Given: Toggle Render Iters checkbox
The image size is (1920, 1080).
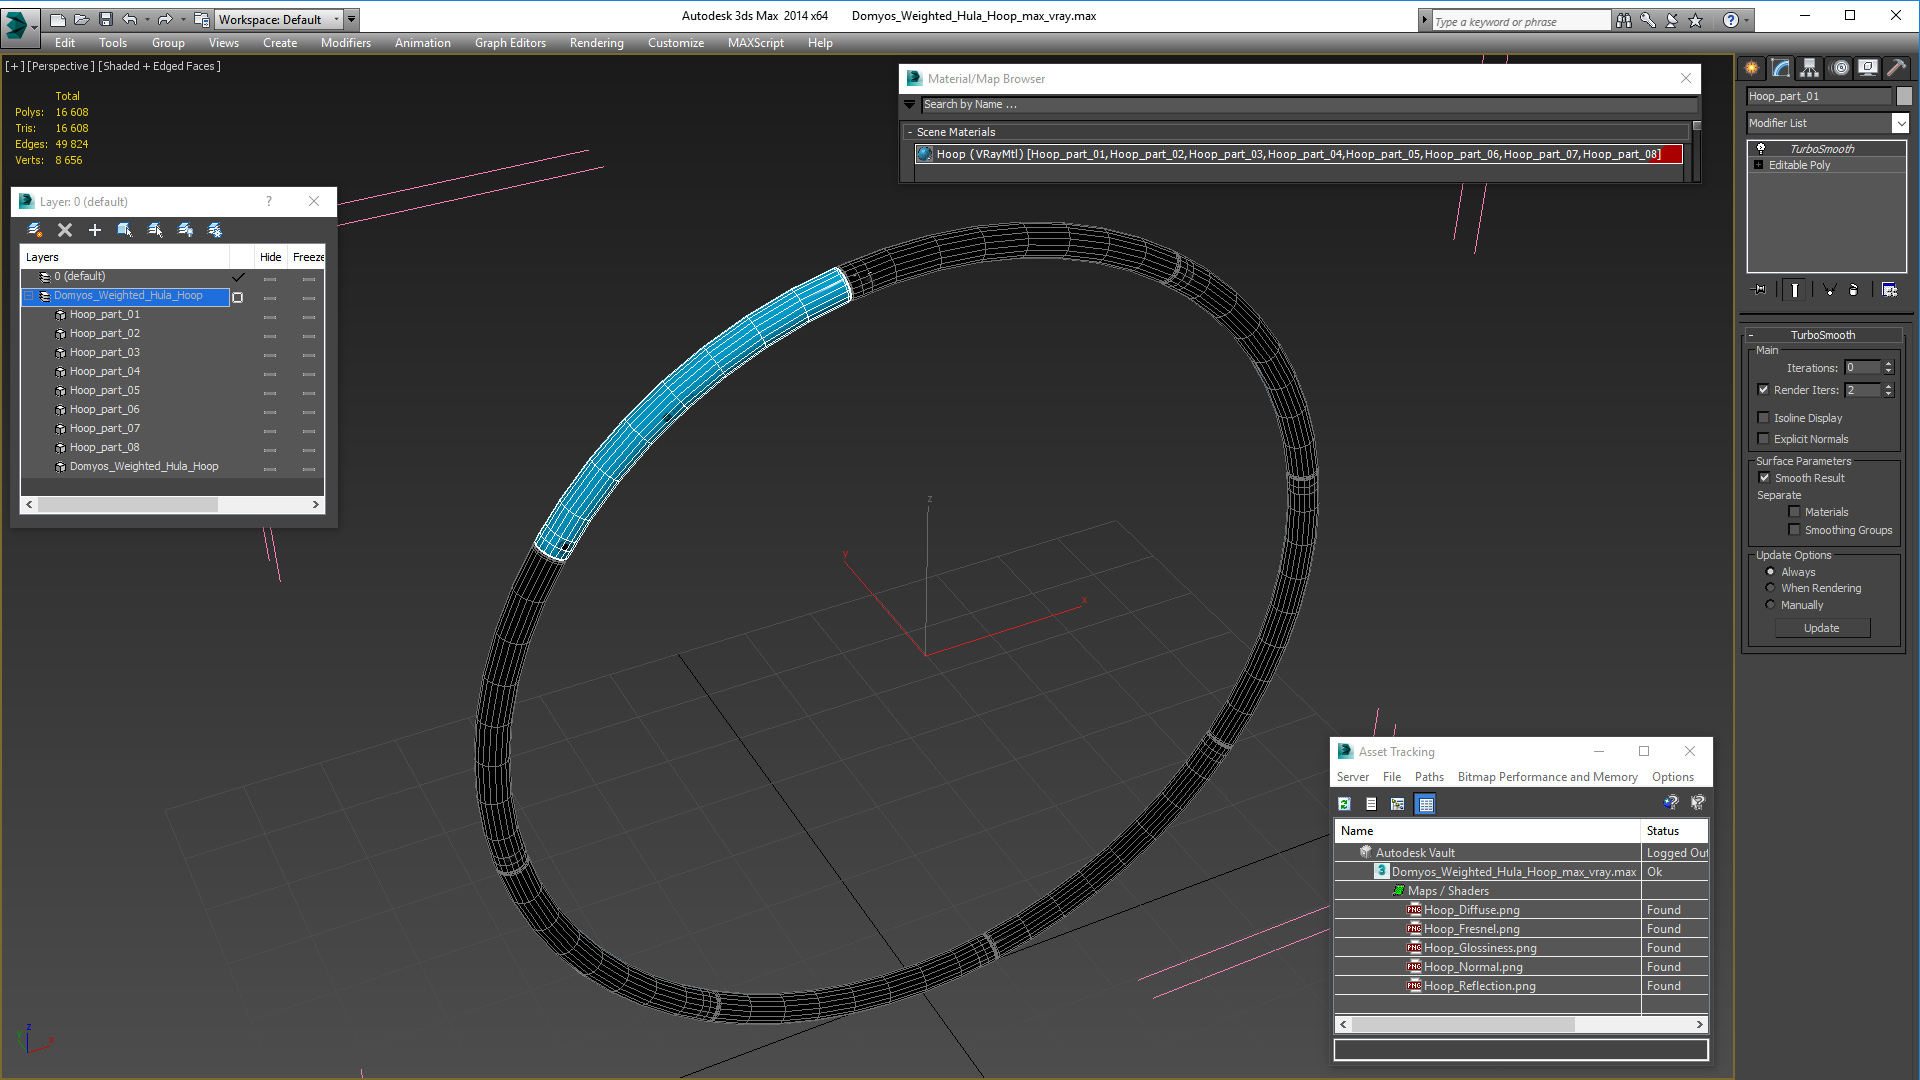Looking at the screenshot, I should click(1763, 390).
